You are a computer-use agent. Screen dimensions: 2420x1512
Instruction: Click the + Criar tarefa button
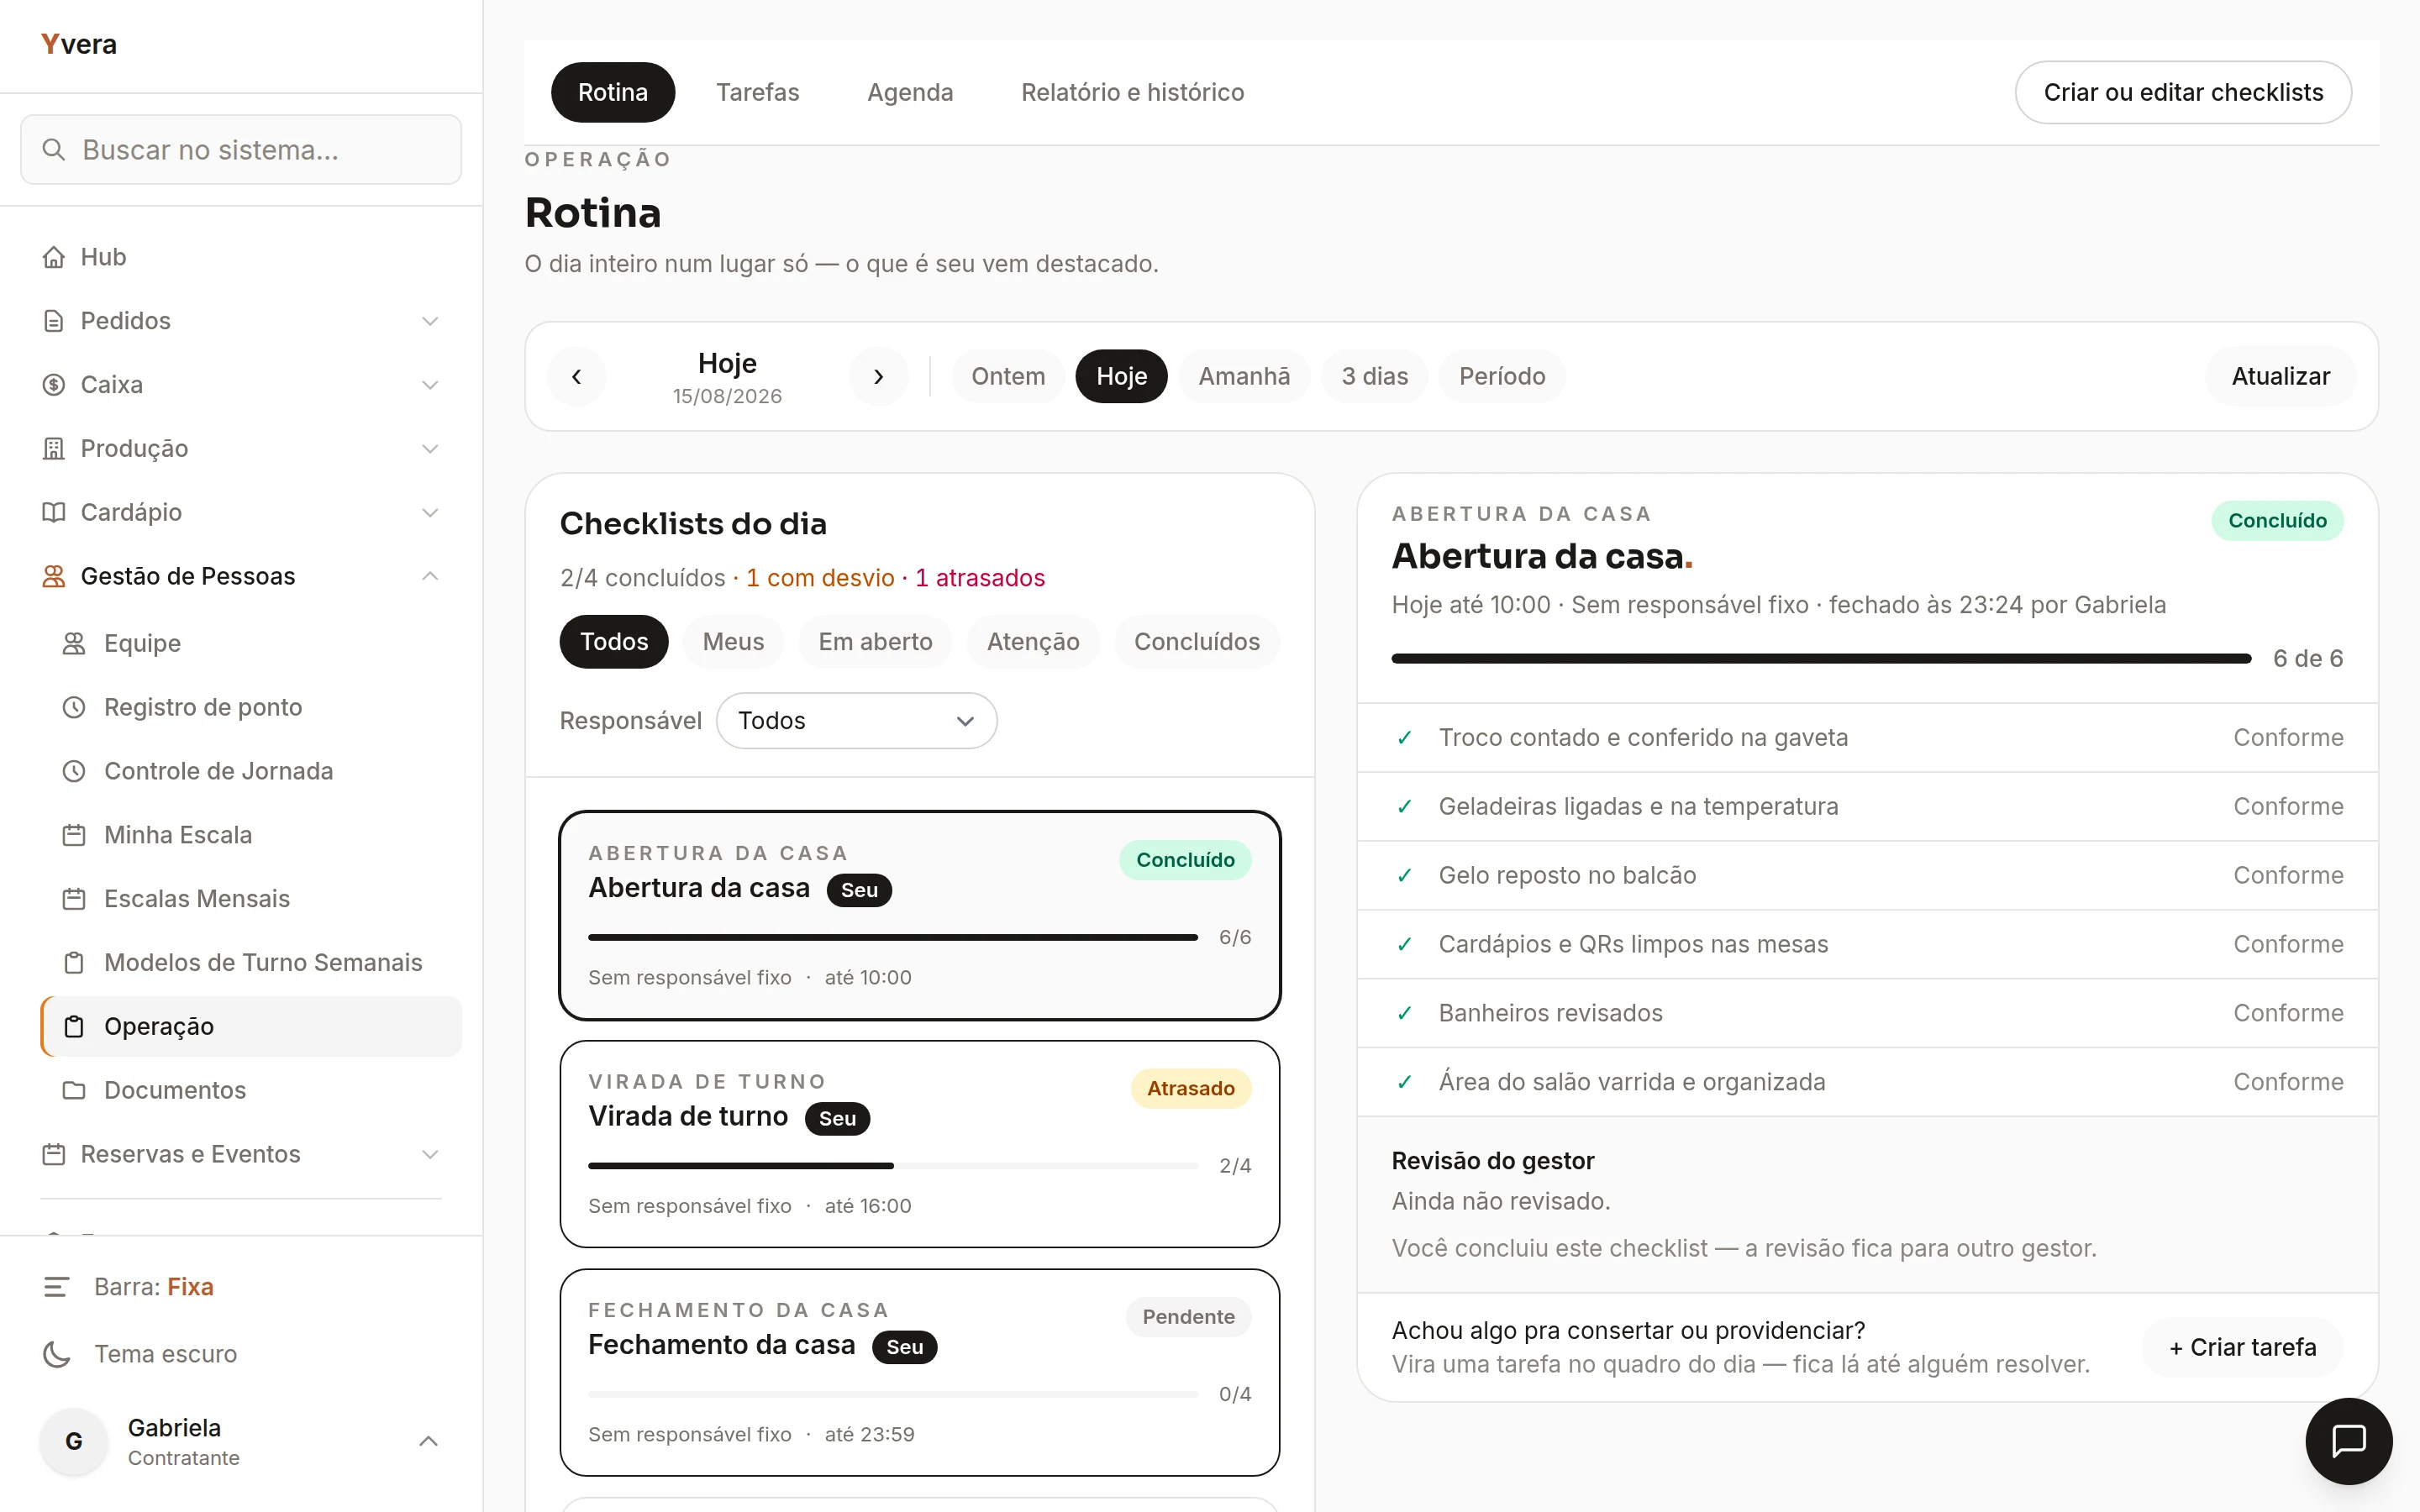tap(2242, 1348)
